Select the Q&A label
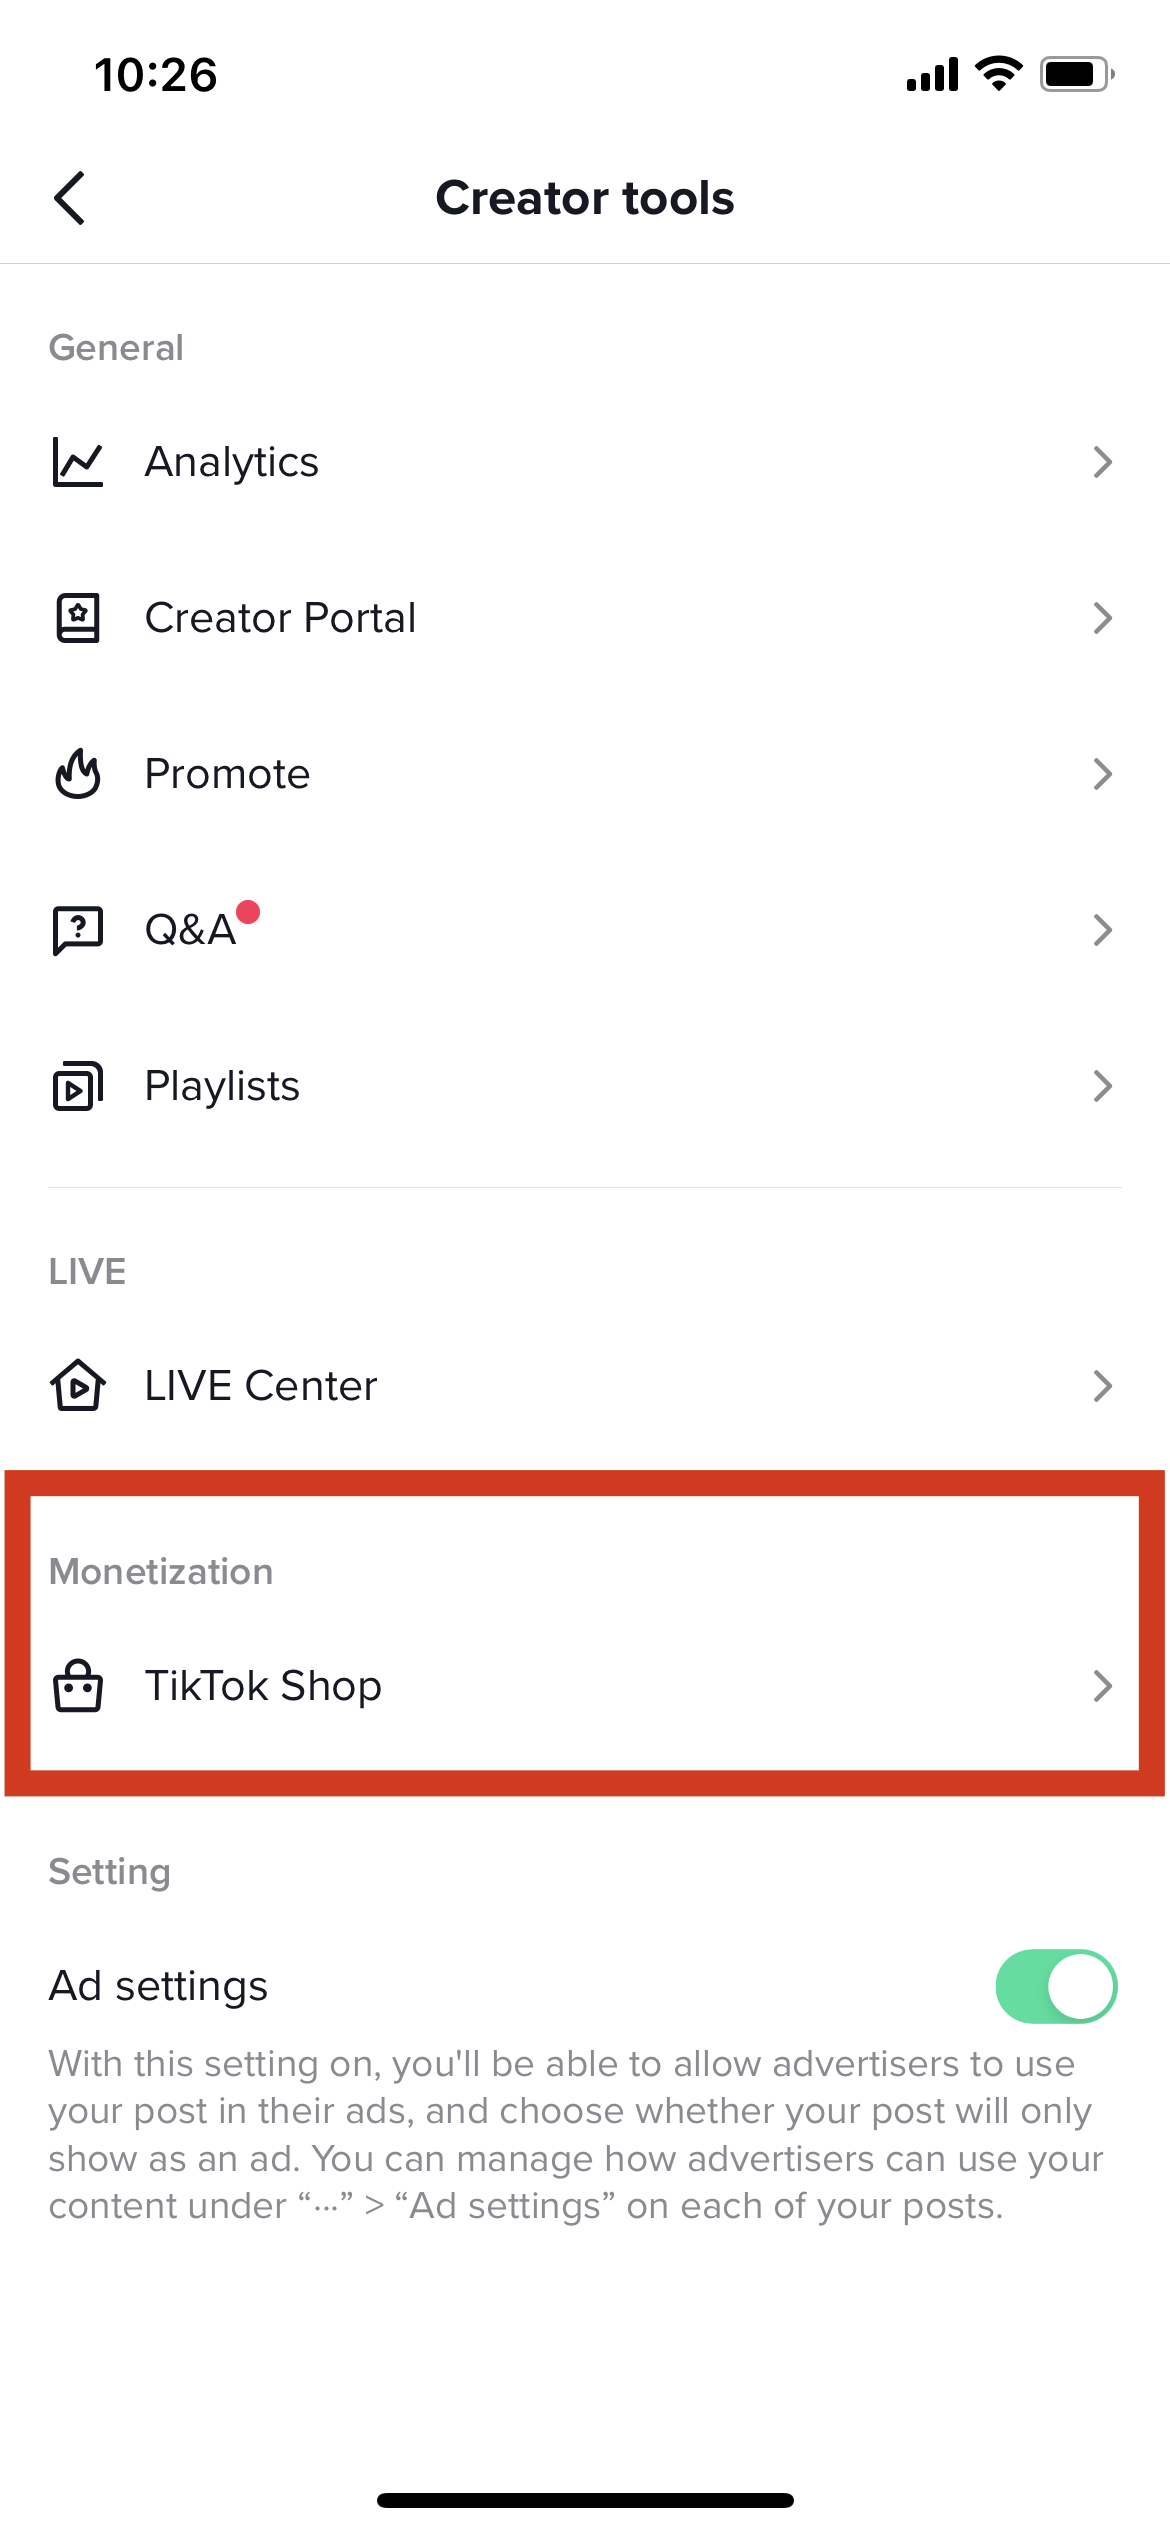The width and height of the screenshot is (1170, 2532). pos(190,930)
